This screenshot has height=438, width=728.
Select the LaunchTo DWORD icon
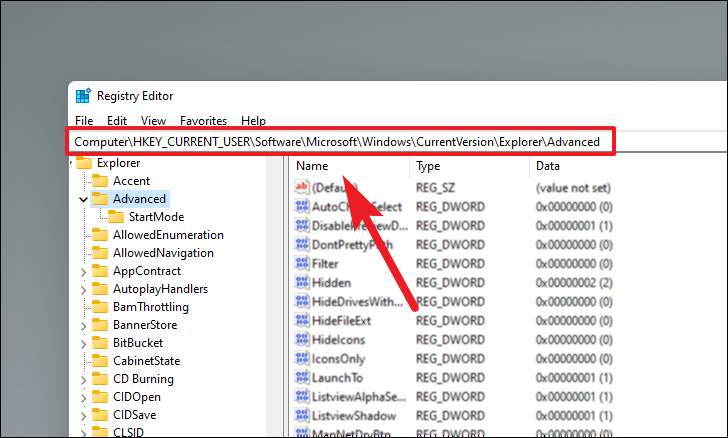(x=302, y=378)
